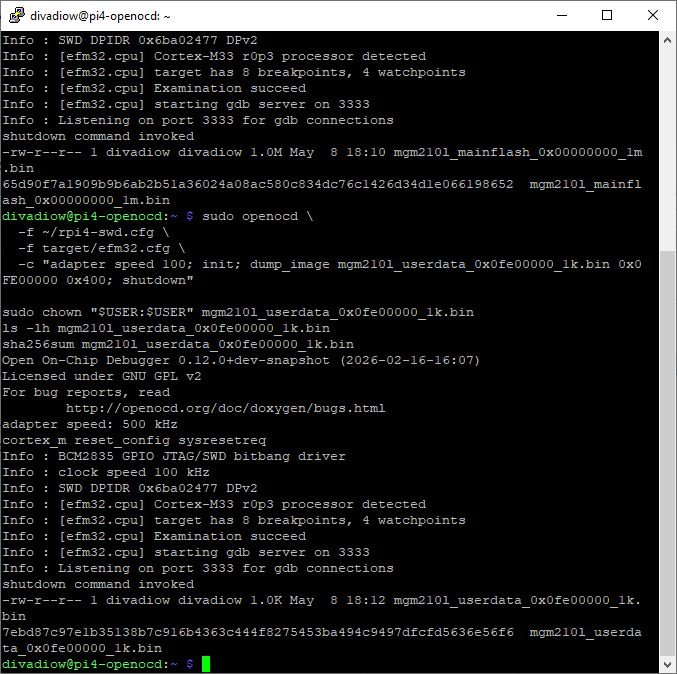Image resolution: width=677 pixels, height=674 pixels.
Task: Click the top 'Examination succeed' line
Action: click(x=154, y=88)
